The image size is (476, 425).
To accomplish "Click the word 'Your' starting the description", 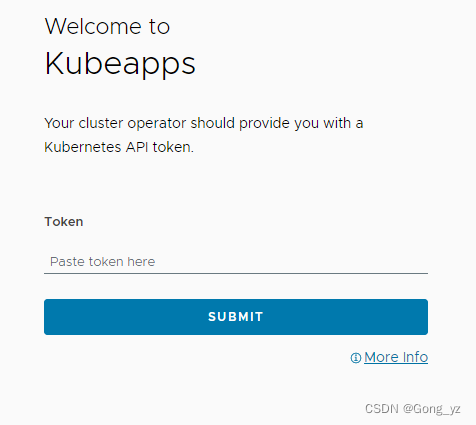I will [59, 123].
